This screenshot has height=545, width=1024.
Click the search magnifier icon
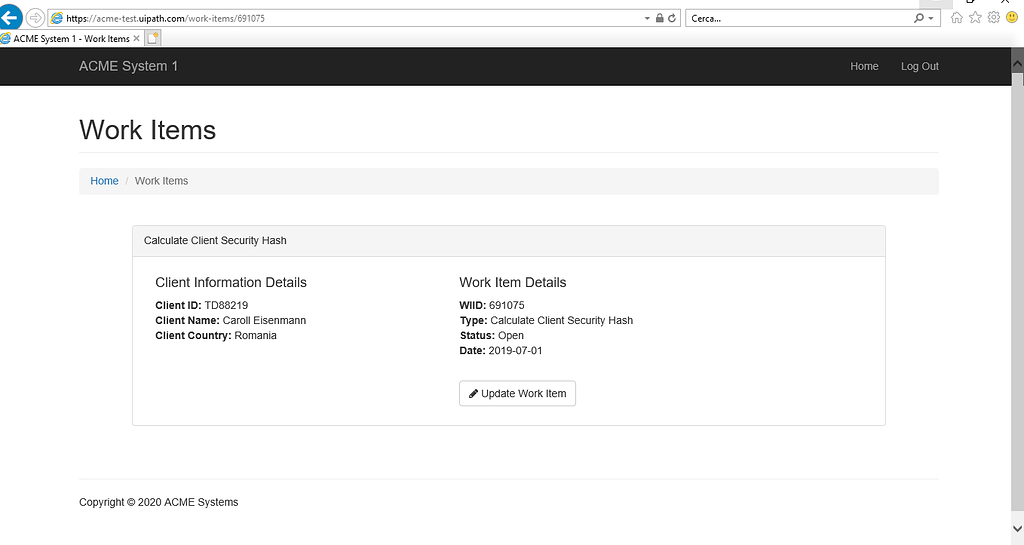(919, 18)
